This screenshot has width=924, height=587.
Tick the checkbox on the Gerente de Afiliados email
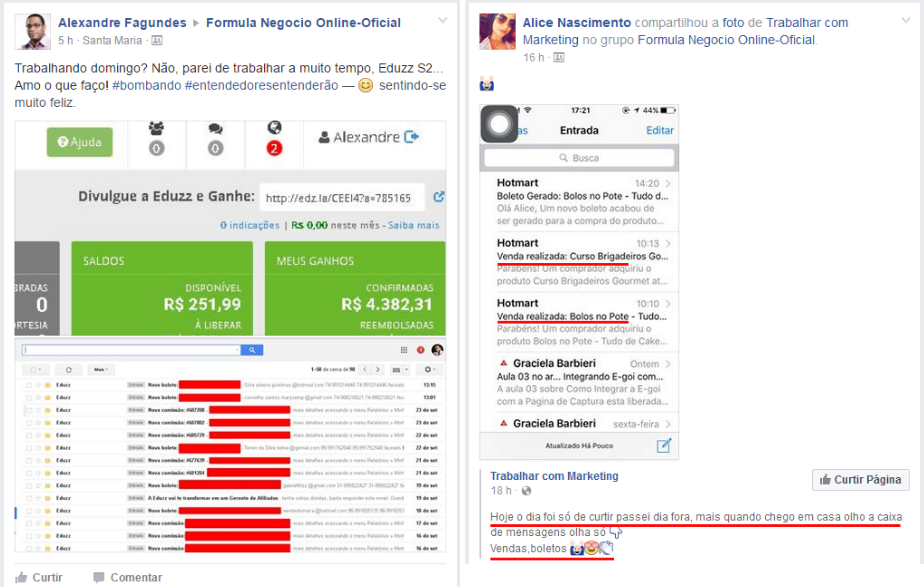29,498
